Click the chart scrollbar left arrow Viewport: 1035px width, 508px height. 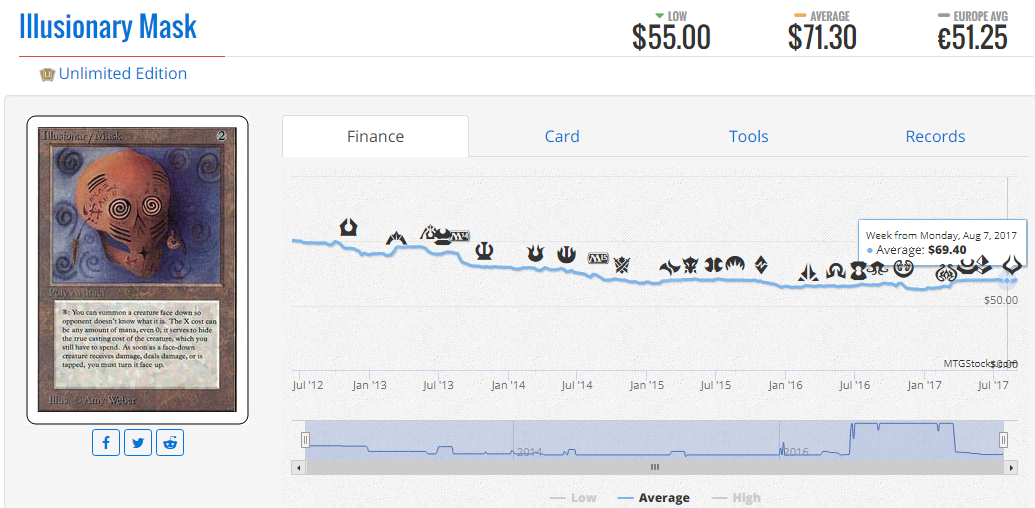click(298, 467)
